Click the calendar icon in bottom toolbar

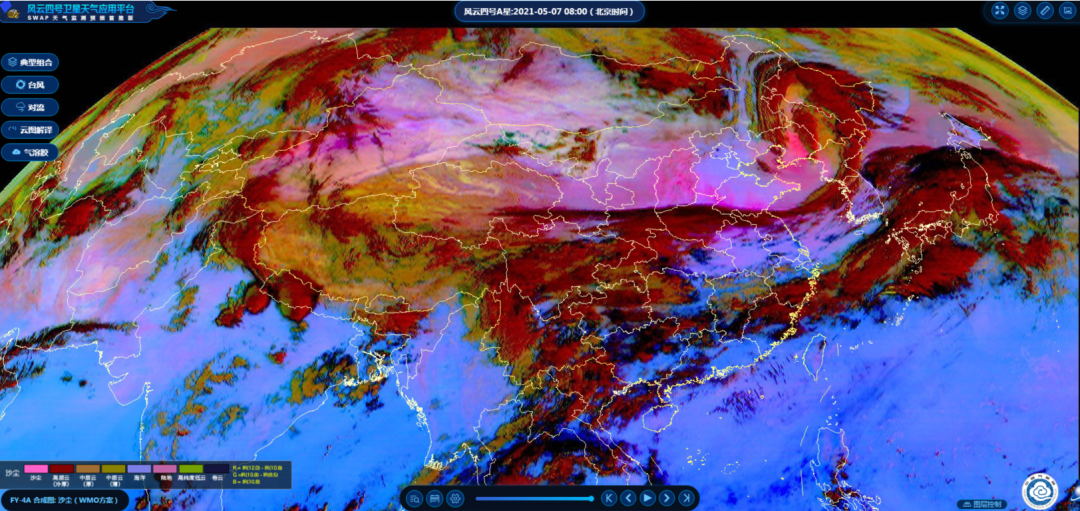pyautogui.click(x=435, y=498)
